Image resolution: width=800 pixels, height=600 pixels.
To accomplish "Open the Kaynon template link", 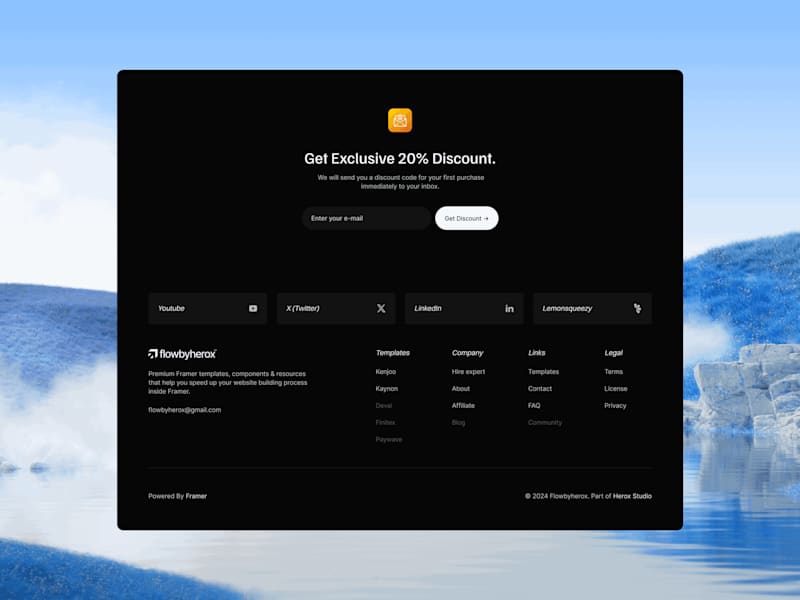I will tap(387, 388).
